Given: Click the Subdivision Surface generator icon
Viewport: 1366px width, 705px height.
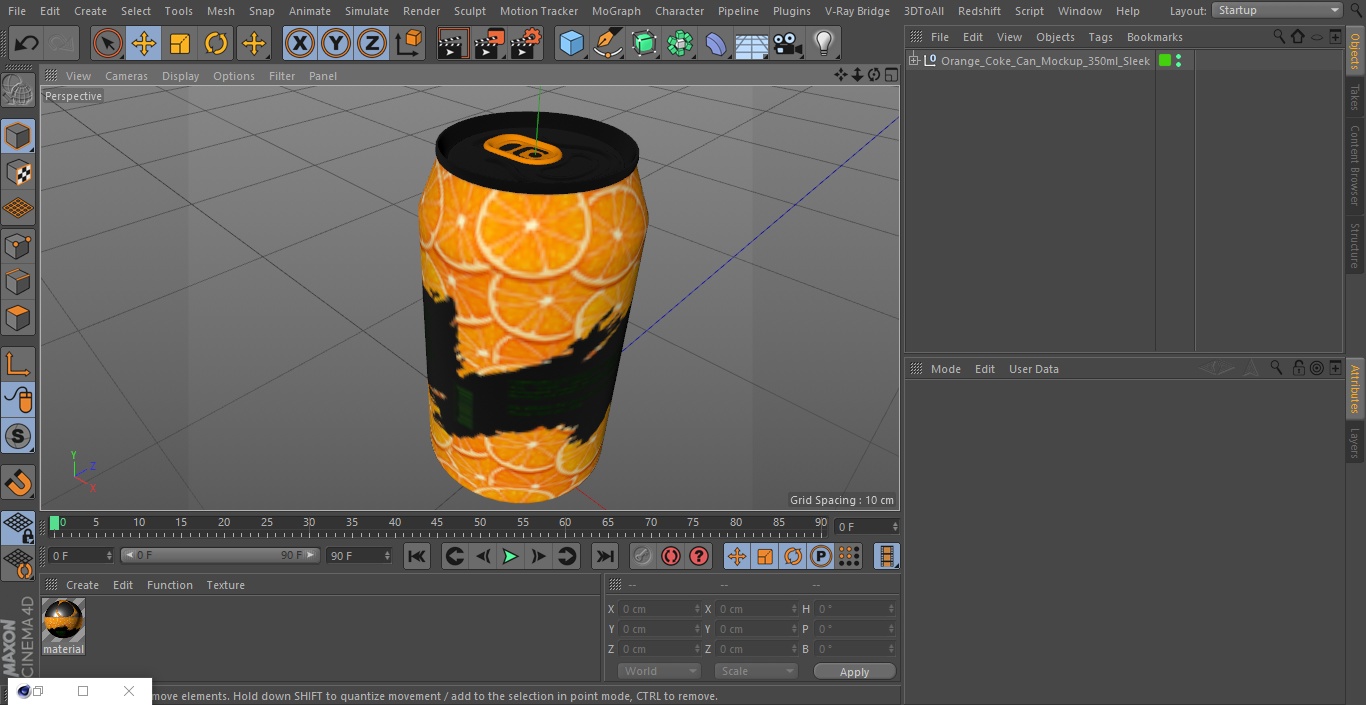Looking at the screenshot, I should pos(644,43).
